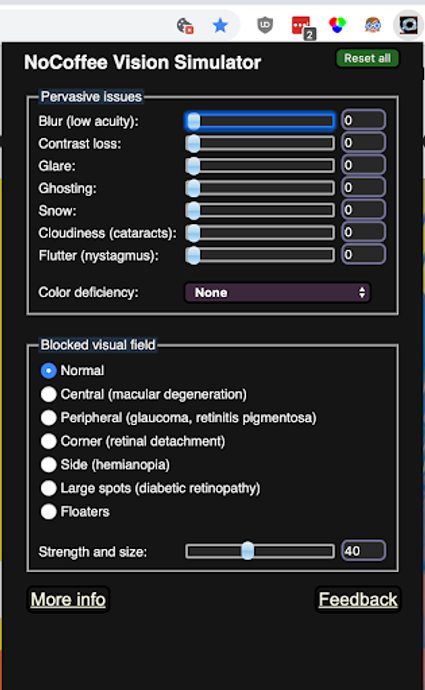Open the Color deficiency dropdown

278,293
